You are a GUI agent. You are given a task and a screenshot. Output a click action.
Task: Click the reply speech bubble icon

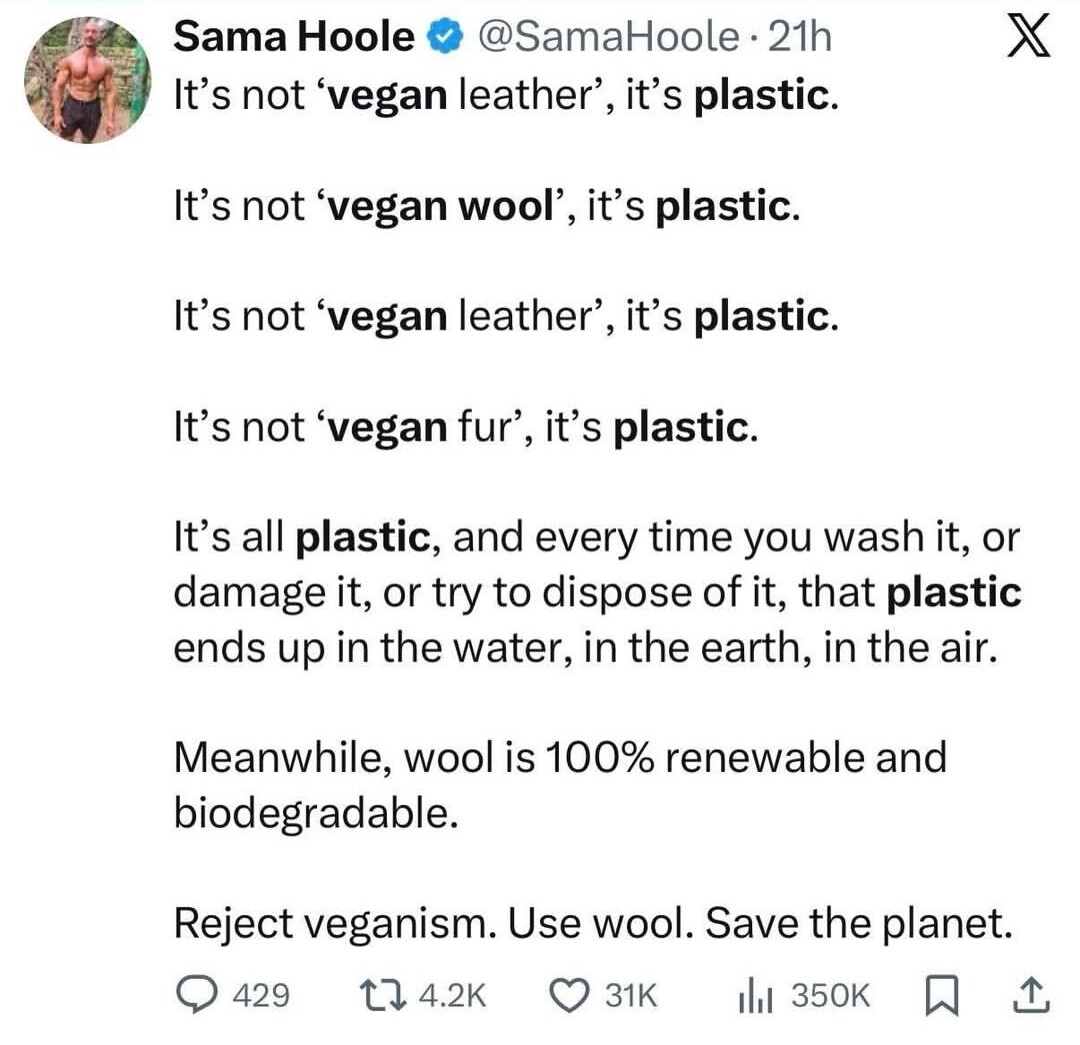197,994
